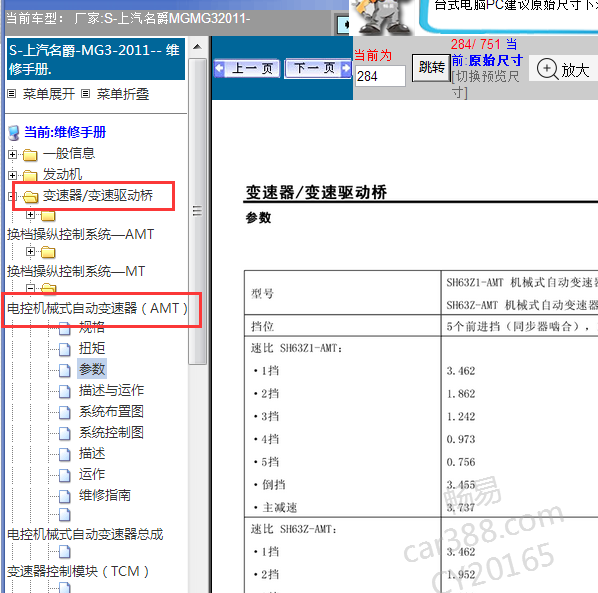The image size is (598, 593).
Task: Open the 运作 document entry
Action: point(92,474)
